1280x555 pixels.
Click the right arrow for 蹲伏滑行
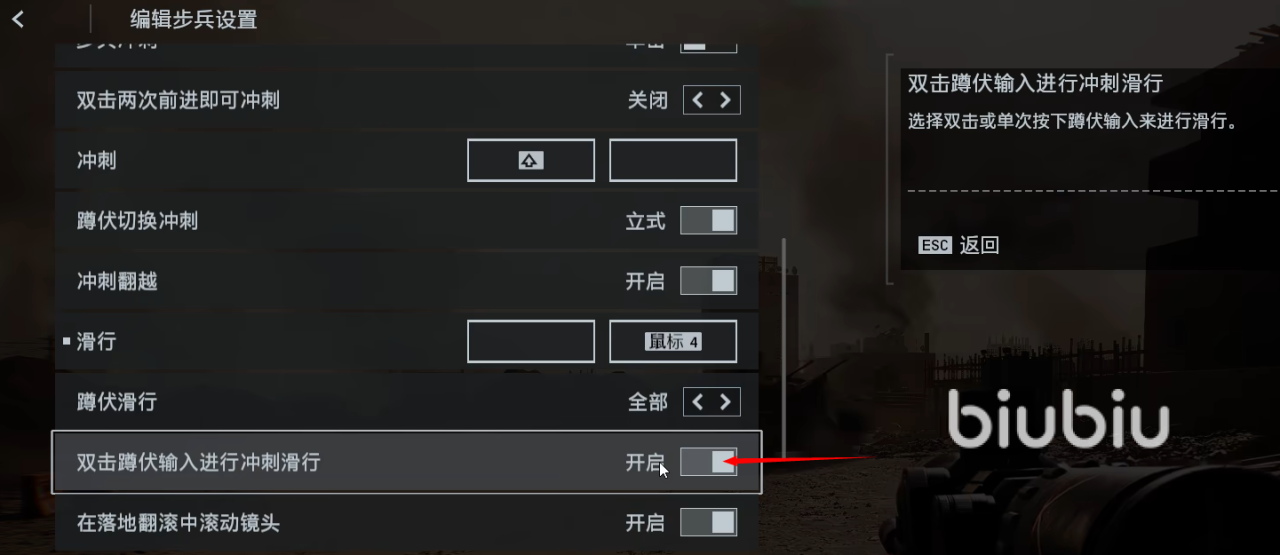pos(726,402)
